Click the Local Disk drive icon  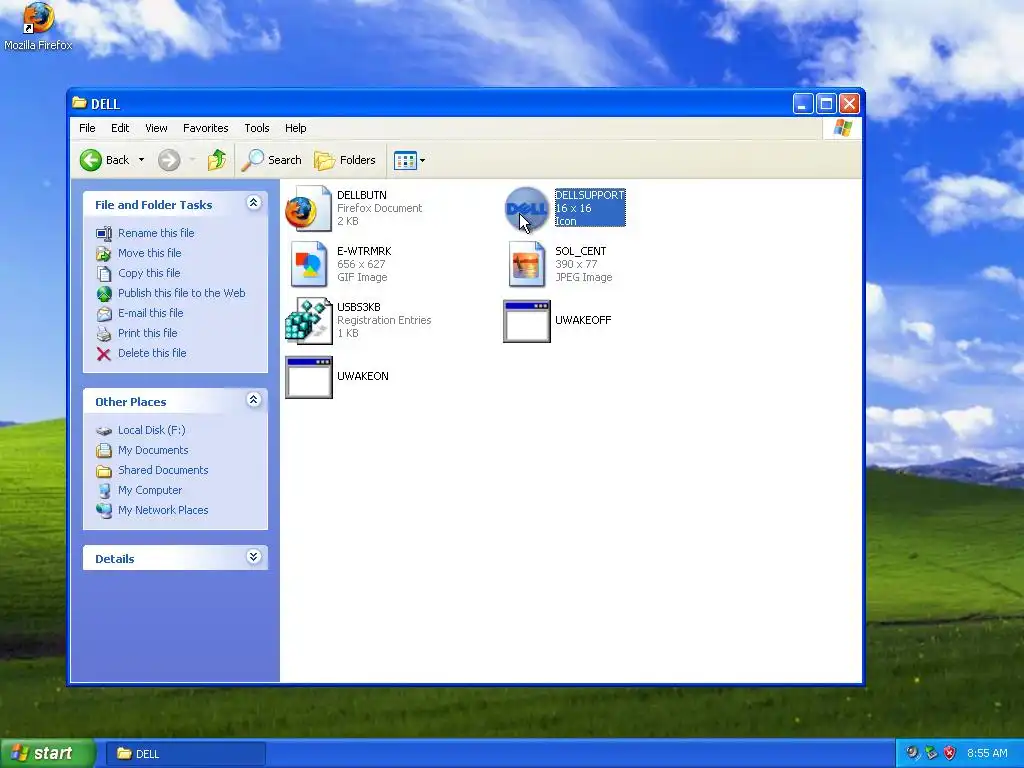[x=104, y=431]
